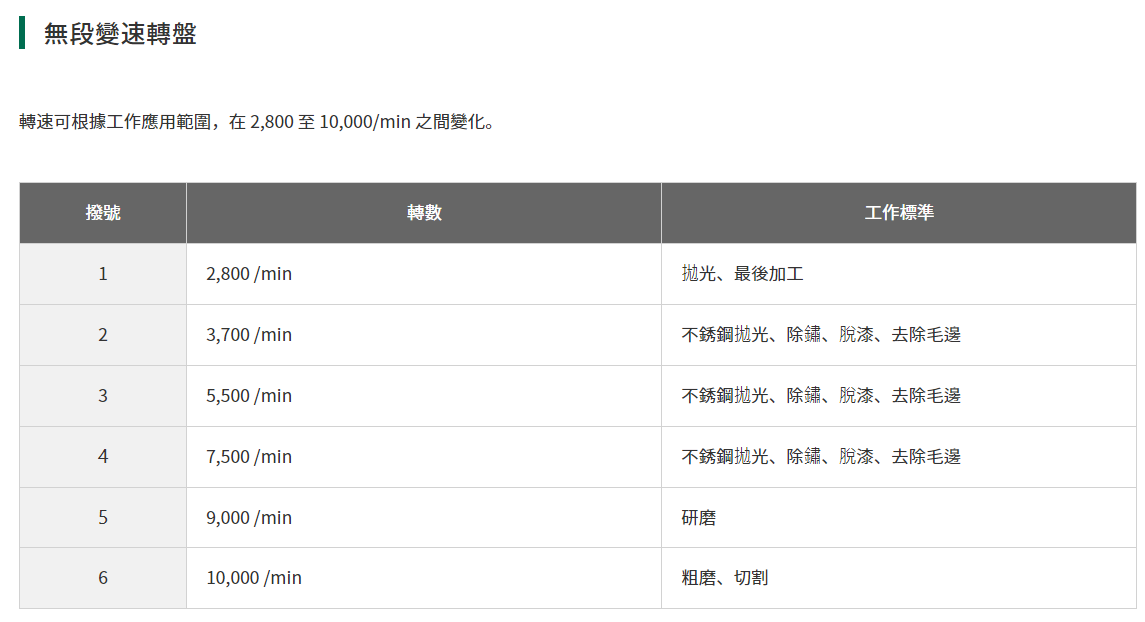Select the 工作標準 column header

[898, 213]
